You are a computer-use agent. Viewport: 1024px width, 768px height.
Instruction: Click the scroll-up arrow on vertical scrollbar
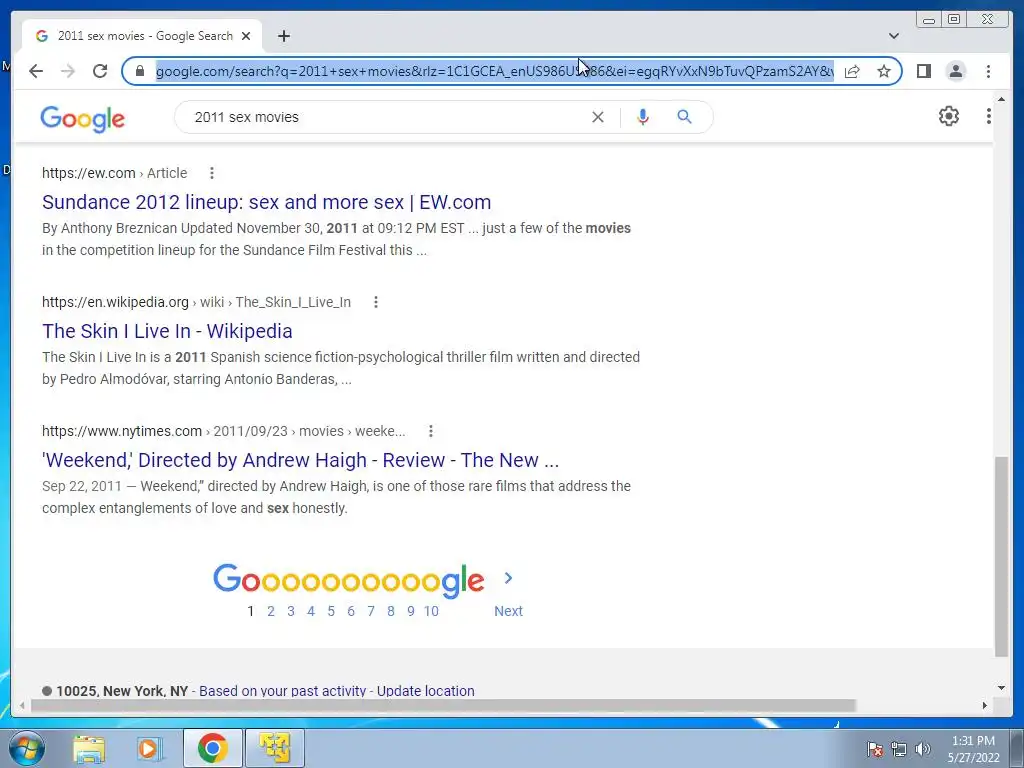(x=1001, y=99)
